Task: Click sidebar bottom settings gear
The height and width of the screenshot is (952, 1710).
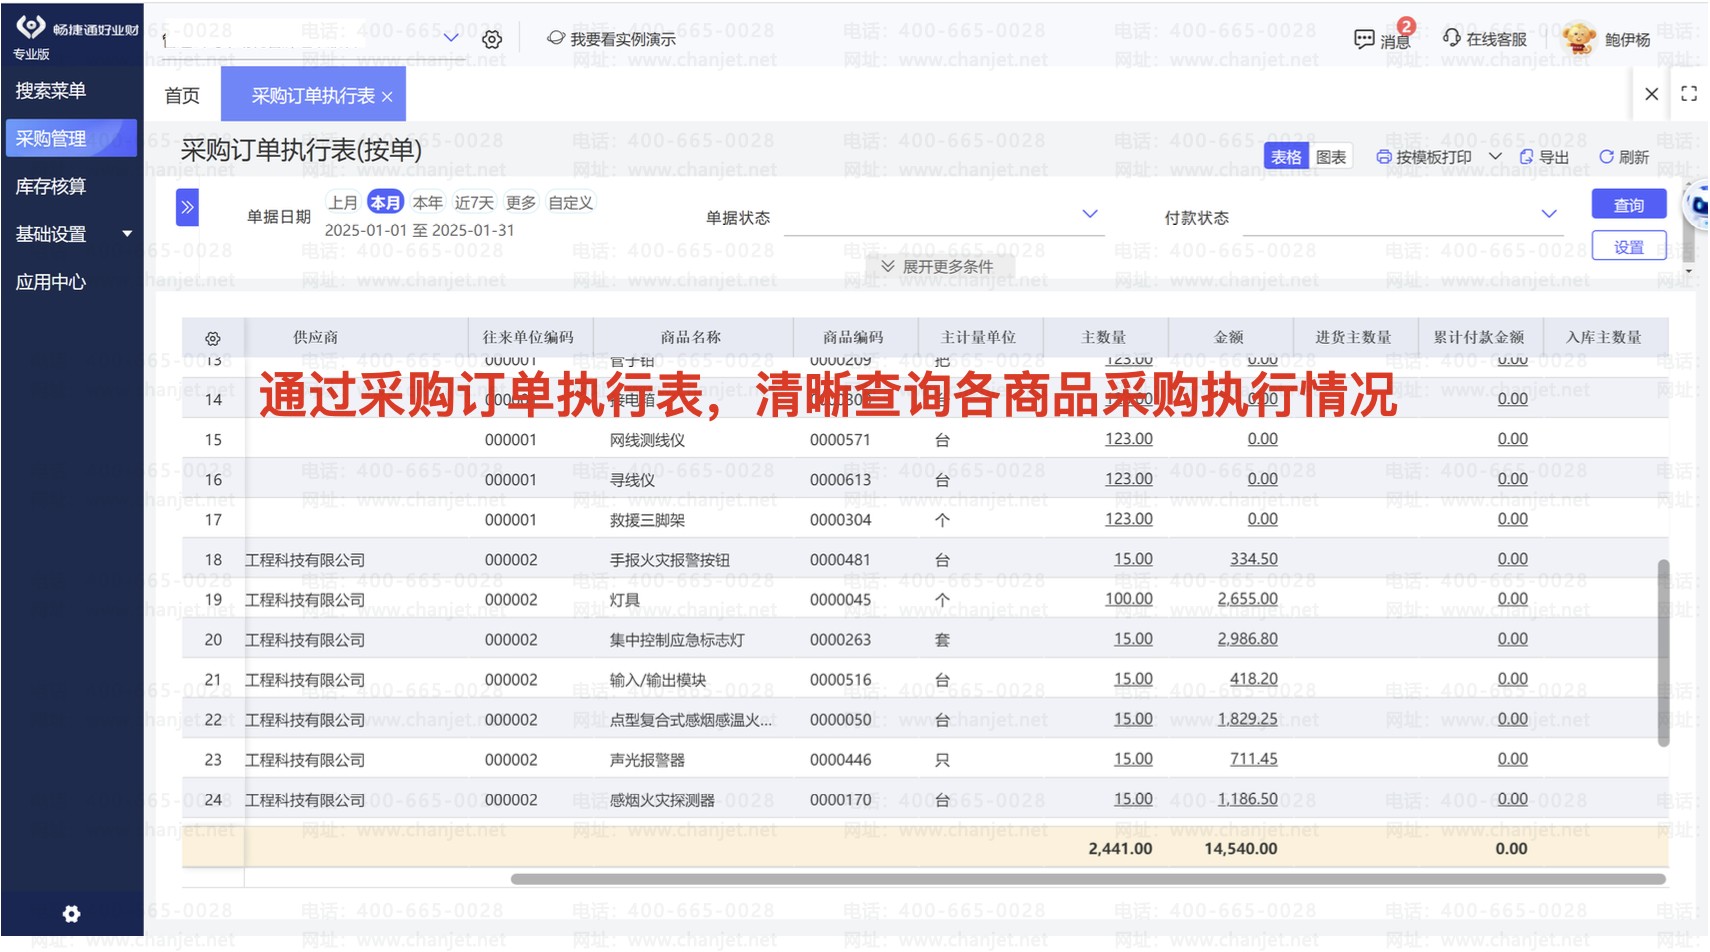Action: tap(72, 914)
